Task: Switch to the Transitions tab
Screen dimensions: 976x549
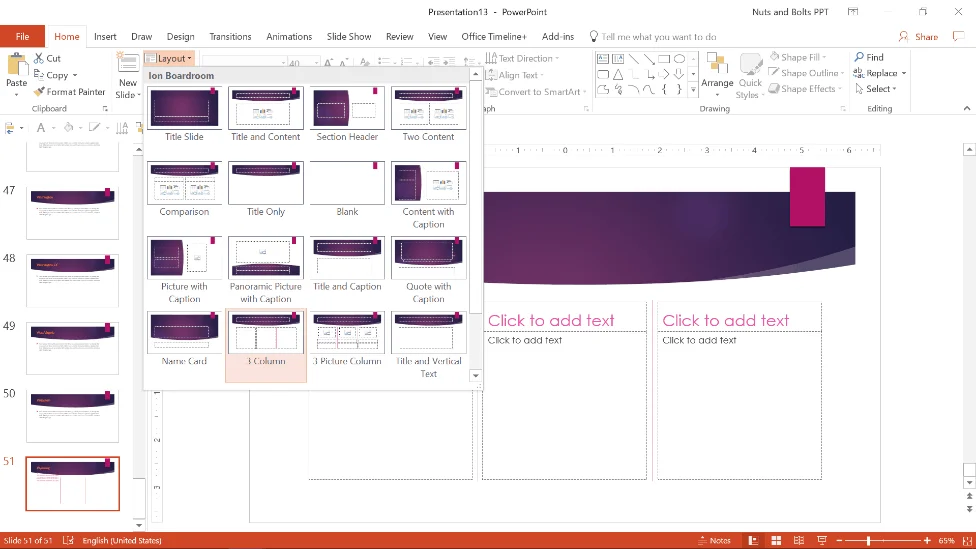Action: point(230,37)
